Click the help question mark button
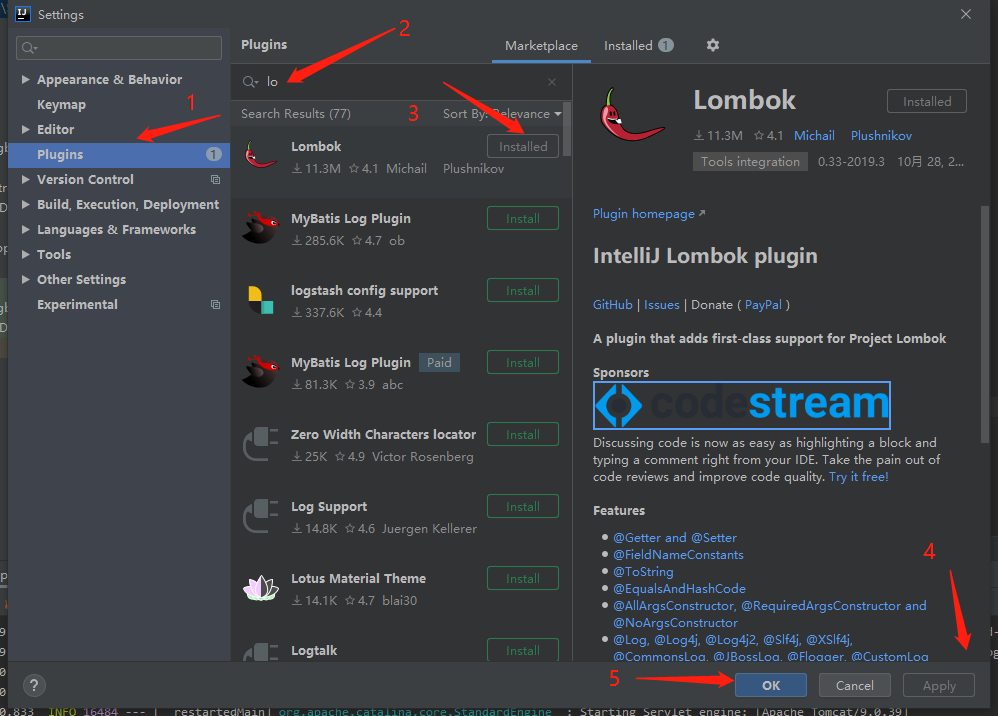The image size is (998, 716). (x=34, y=685)
